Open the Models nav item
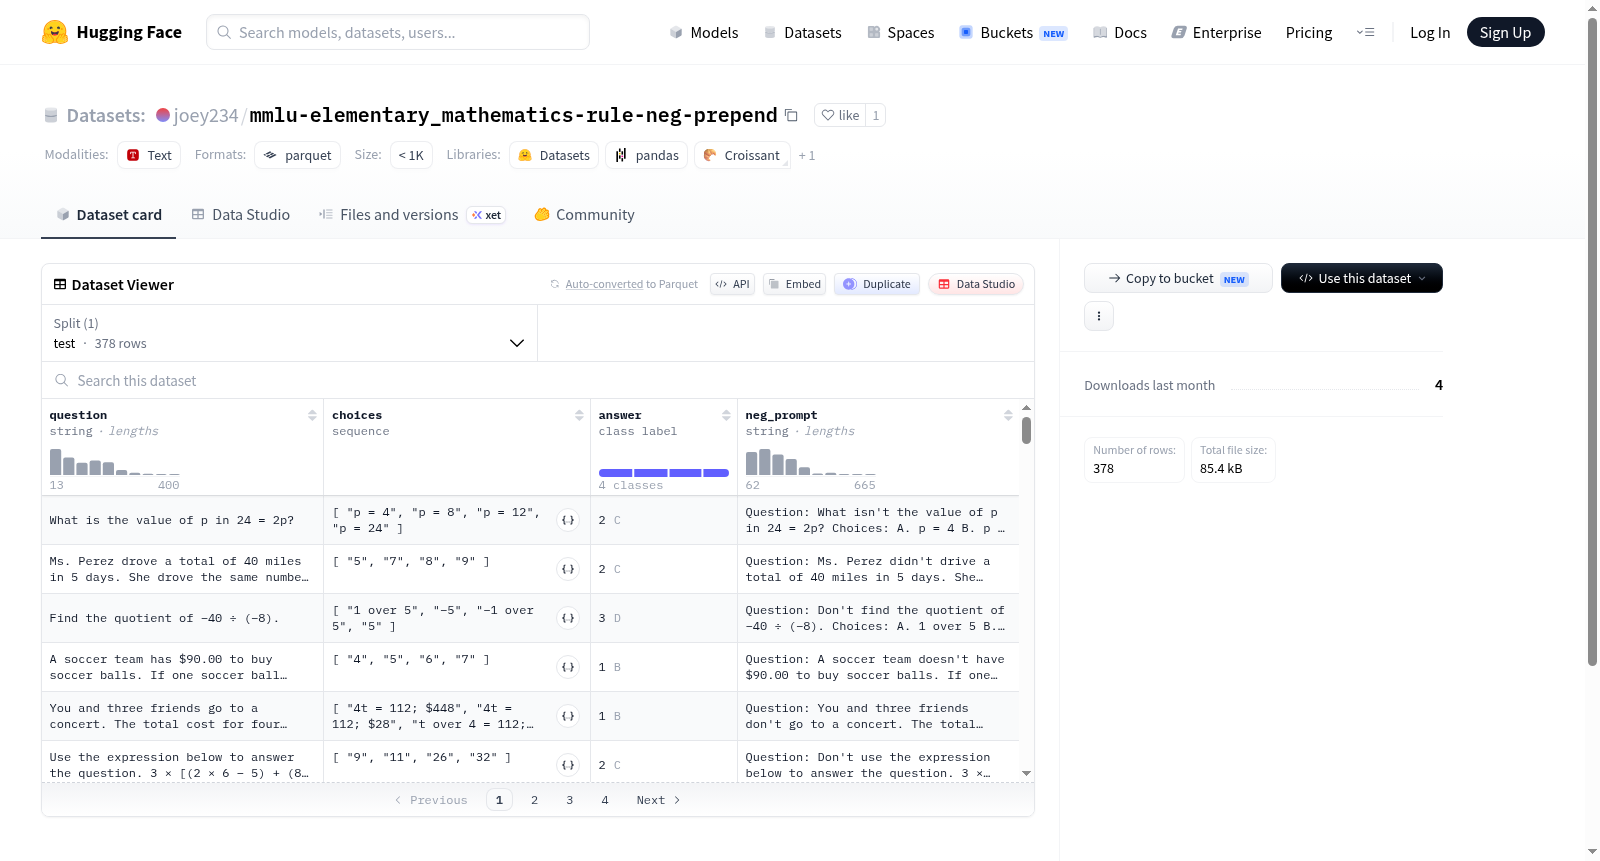Image resolution: width=1600 pixels, height=861 pixels. [704, 32]
